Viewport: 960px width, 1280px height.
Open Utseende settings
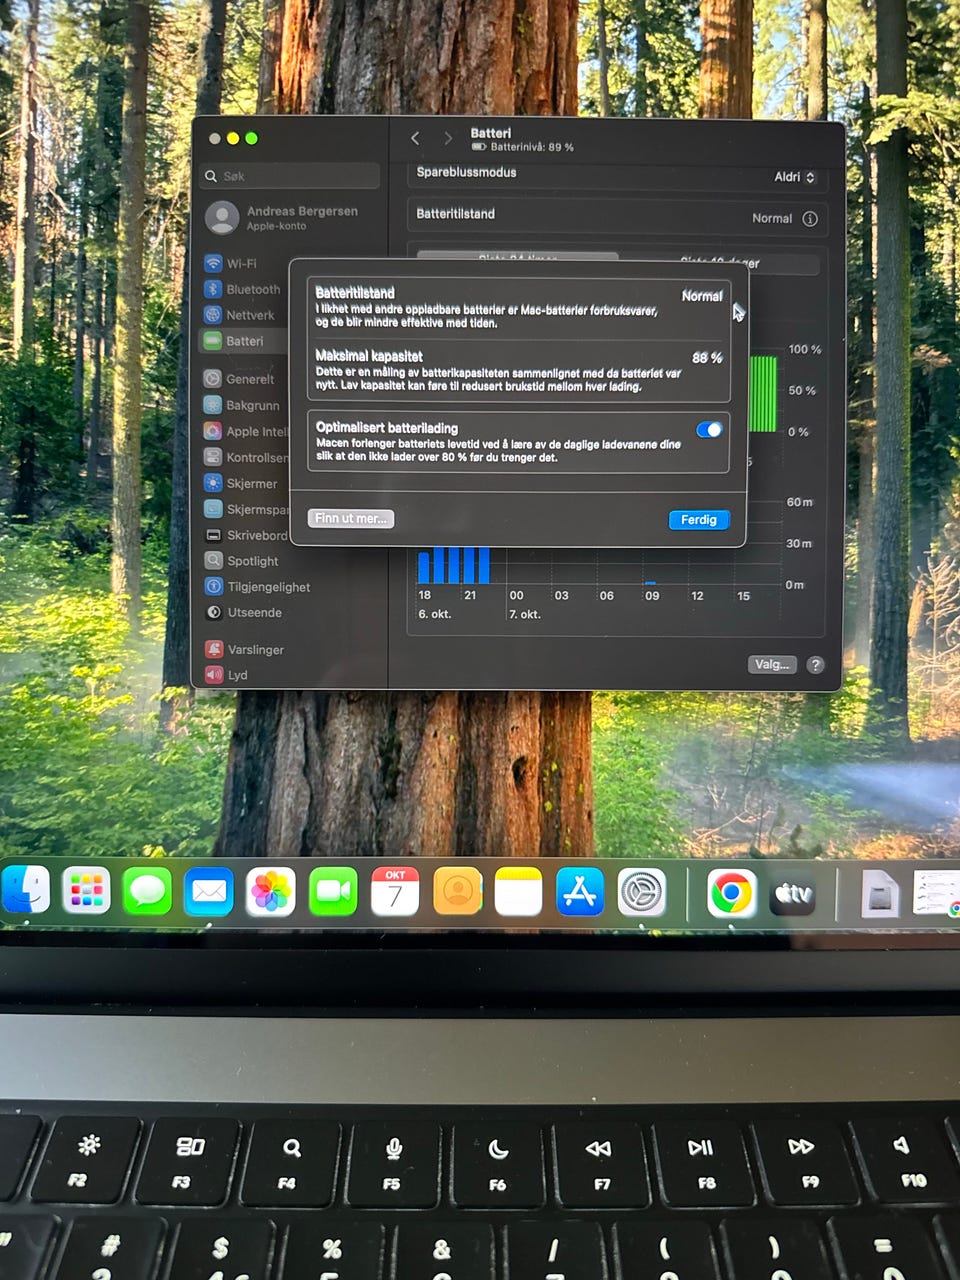tap(245, 612)
